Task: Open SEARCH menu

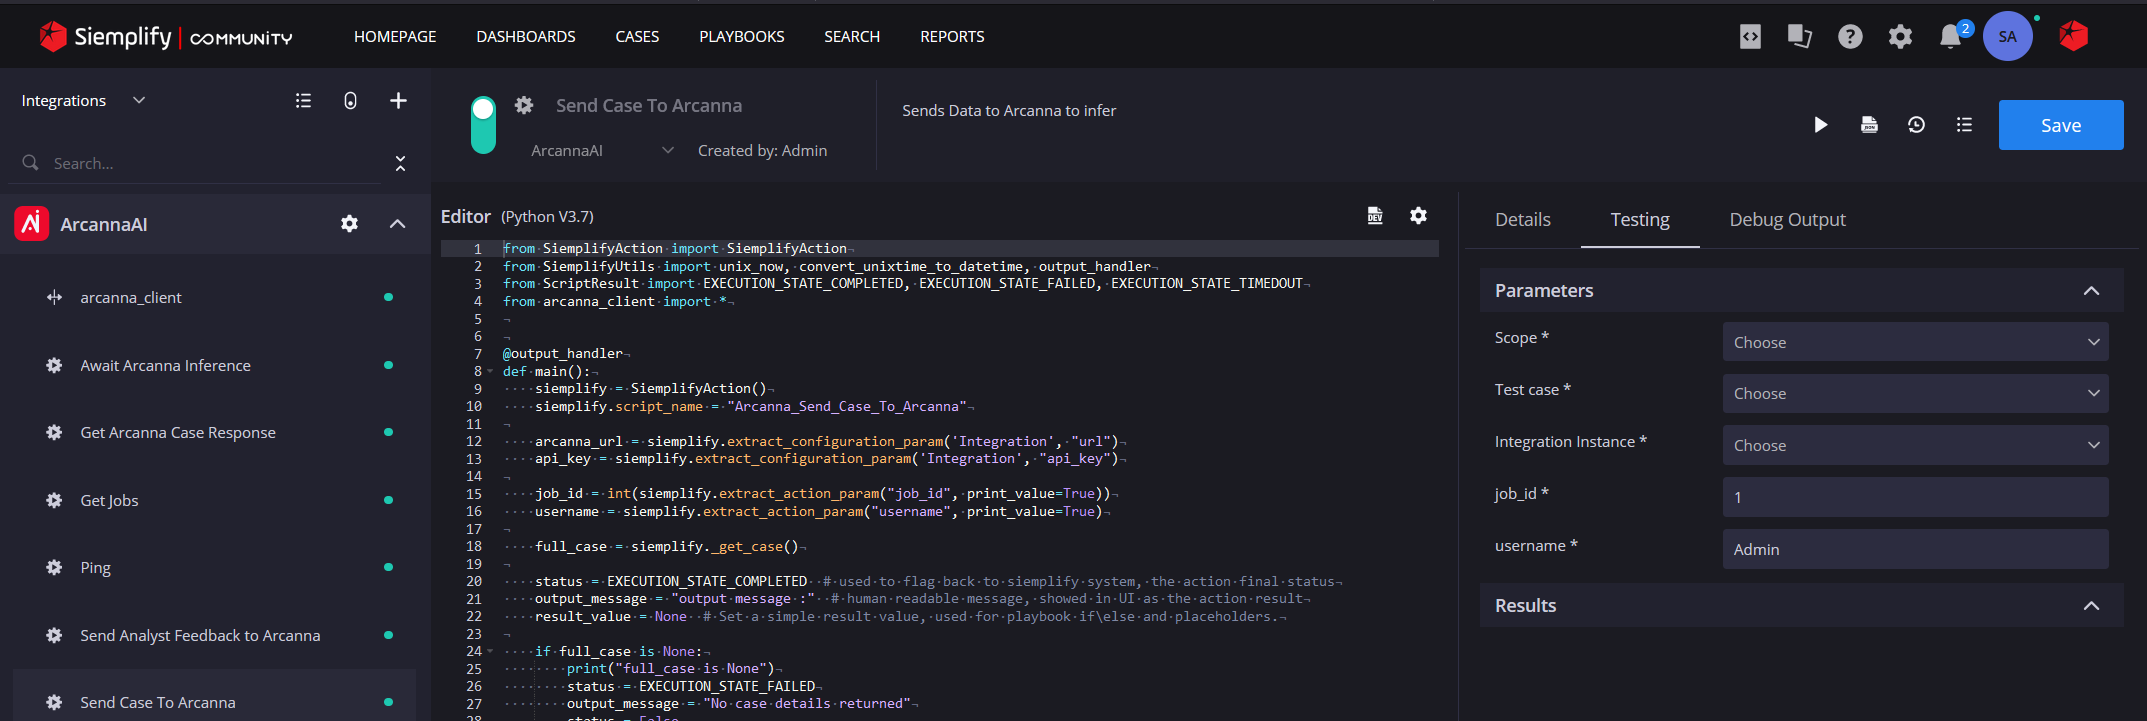Action: (852, 37)
